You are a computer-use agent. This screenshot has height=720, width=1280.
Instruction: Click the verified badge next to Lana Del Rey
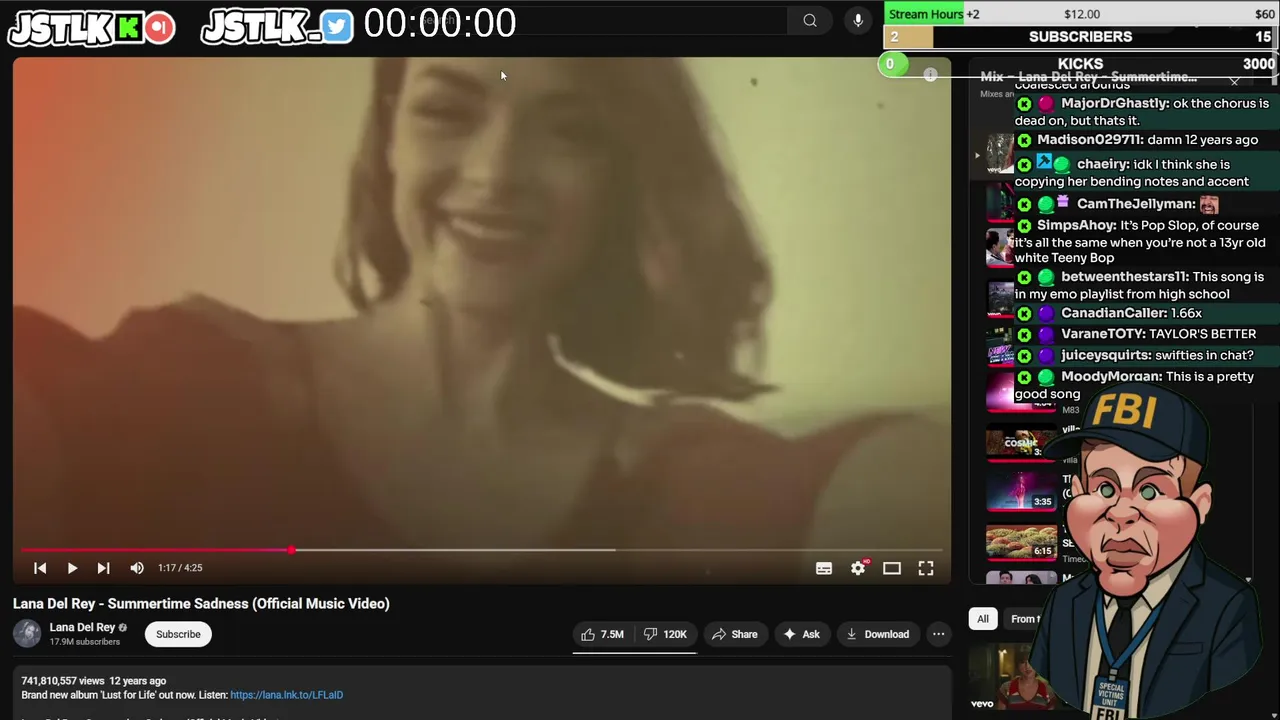[x=123, y=628]
